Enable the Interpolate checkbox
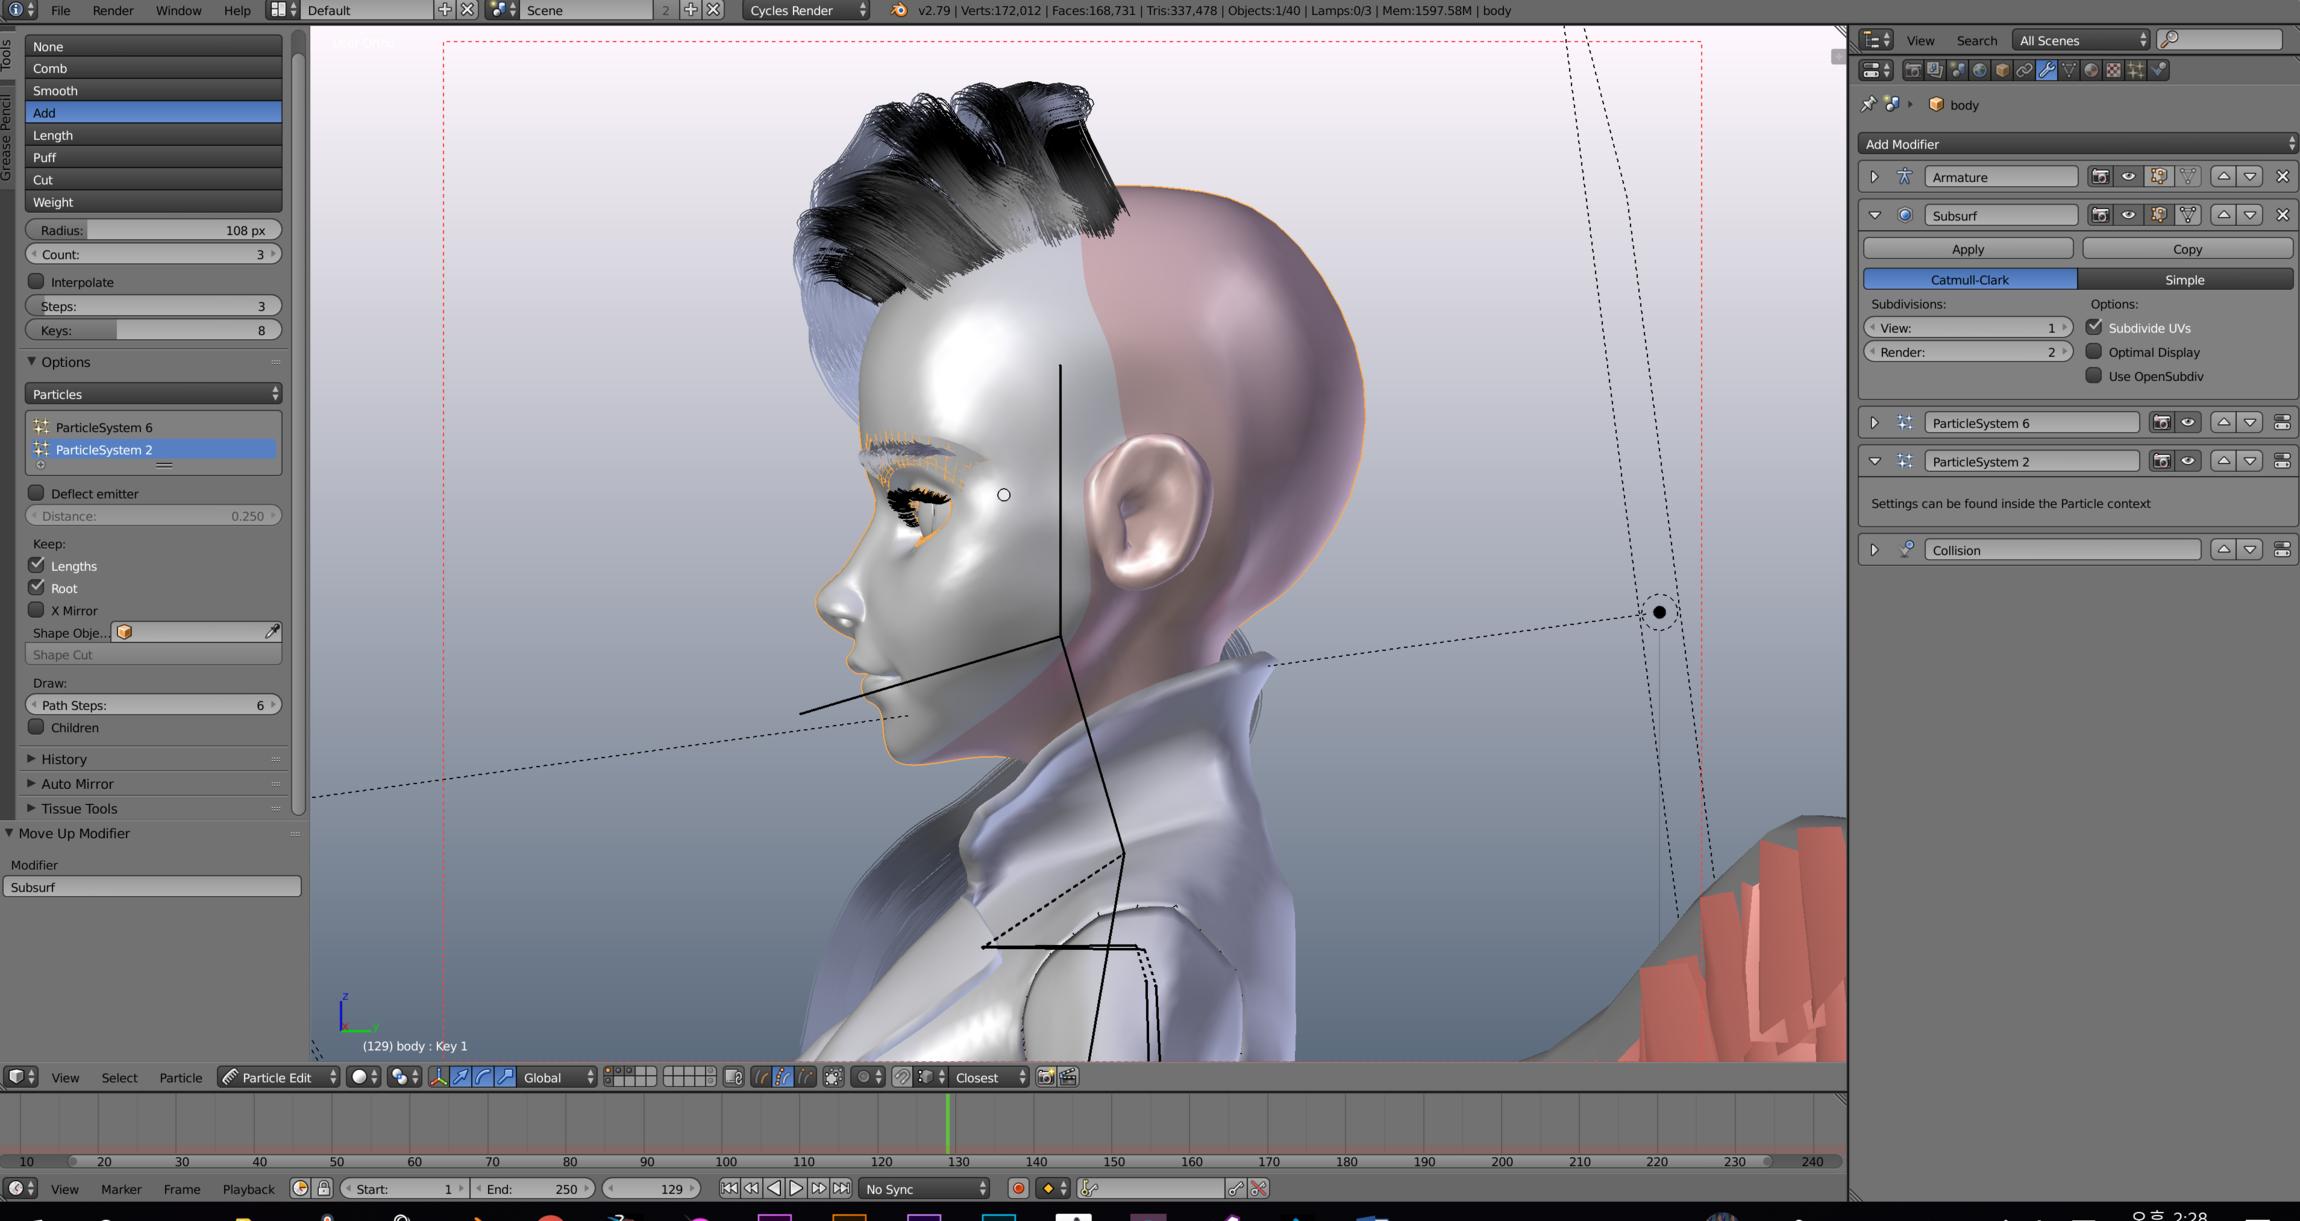The width and height of the screenshot is (2300, 1221). [37, 281]
